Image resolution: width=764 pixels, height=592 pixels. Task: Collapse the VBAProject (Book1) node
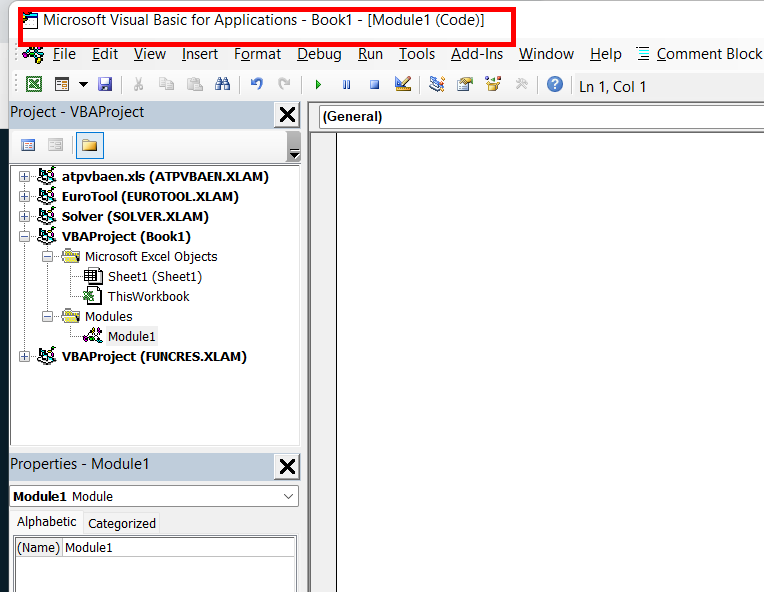(24, 236)
